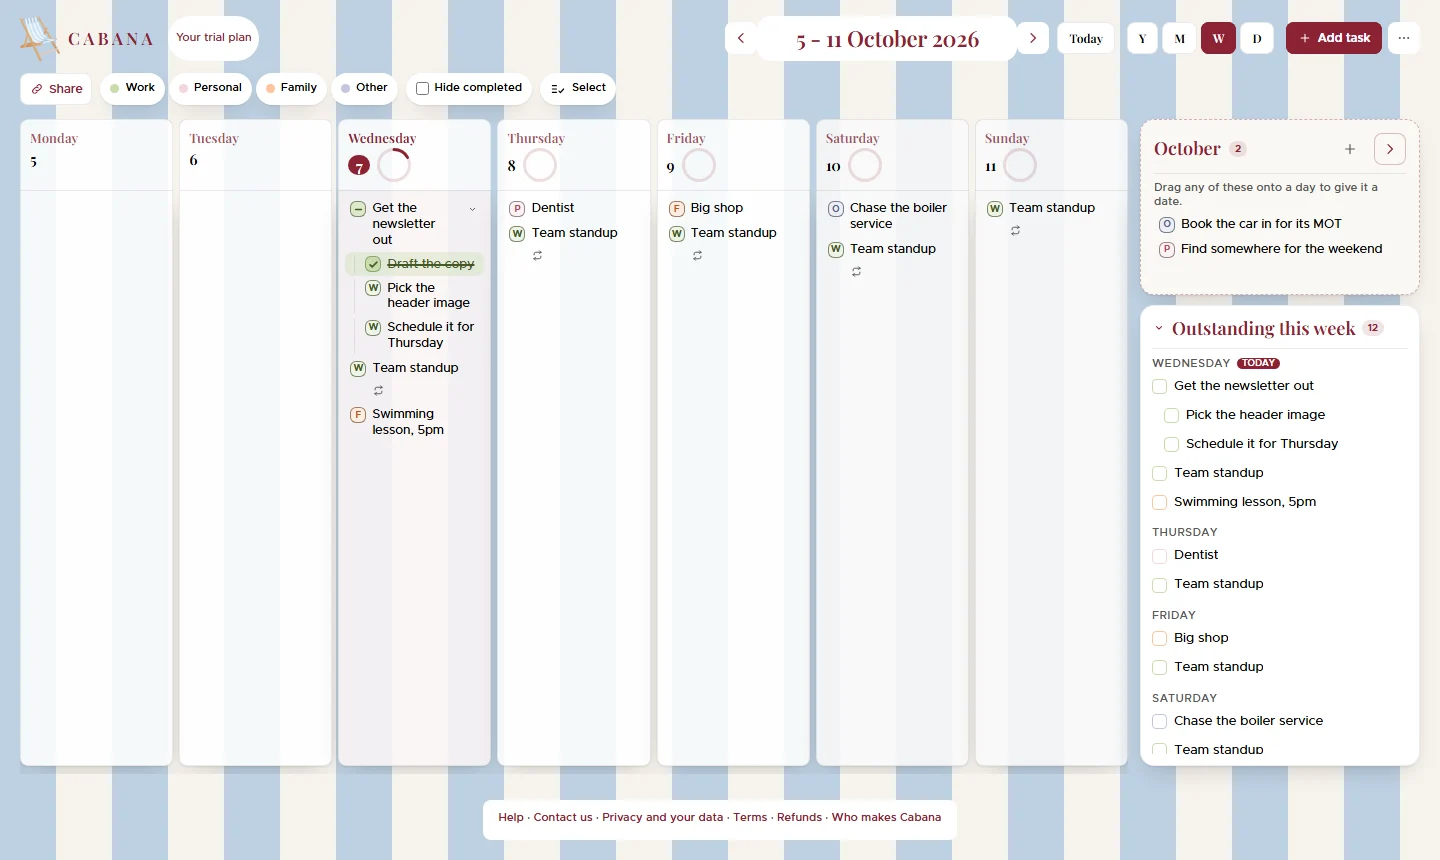Click Wednesday's progress ring
The height and width of the screenshot is (860, 1440).
coord(394,165)
